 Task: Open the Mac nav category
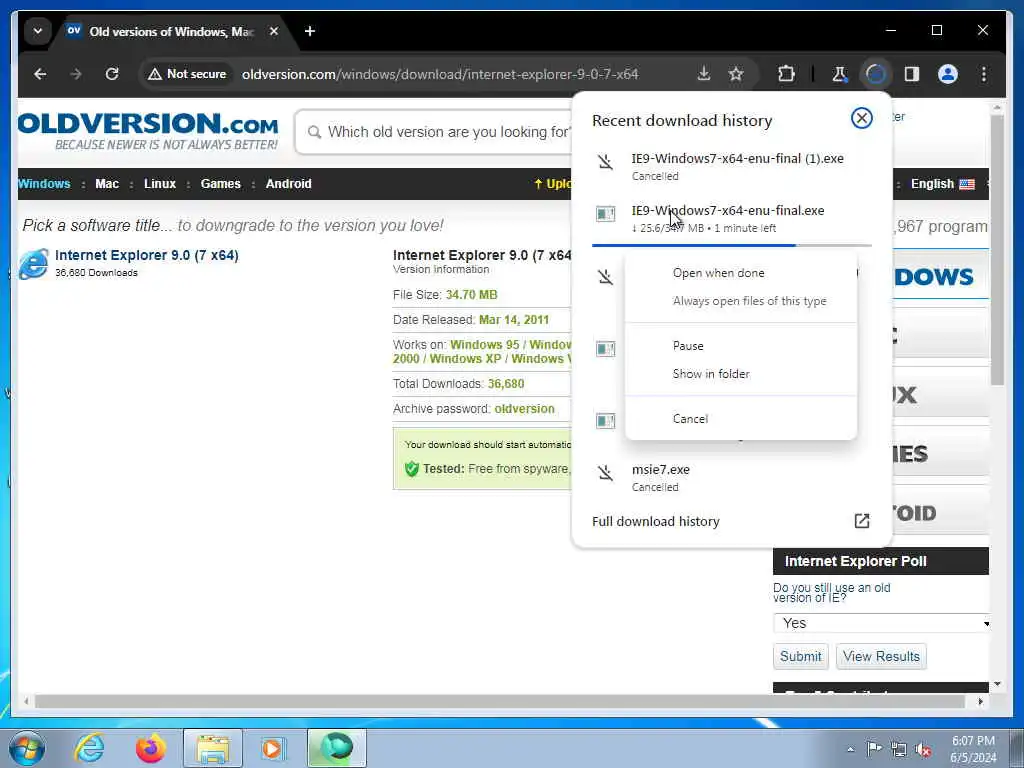click(107, 184)
